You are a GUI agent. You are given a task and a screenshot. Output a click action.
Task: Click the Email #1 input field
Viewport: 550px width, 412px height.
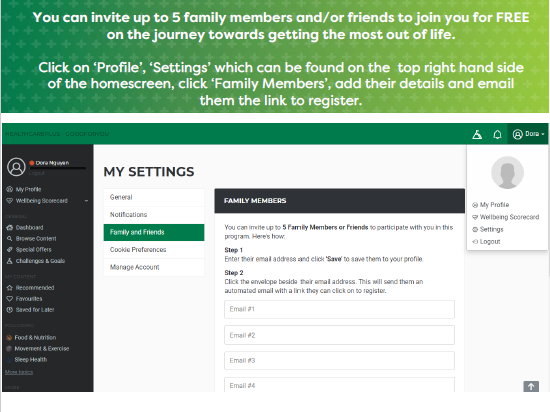339,309
